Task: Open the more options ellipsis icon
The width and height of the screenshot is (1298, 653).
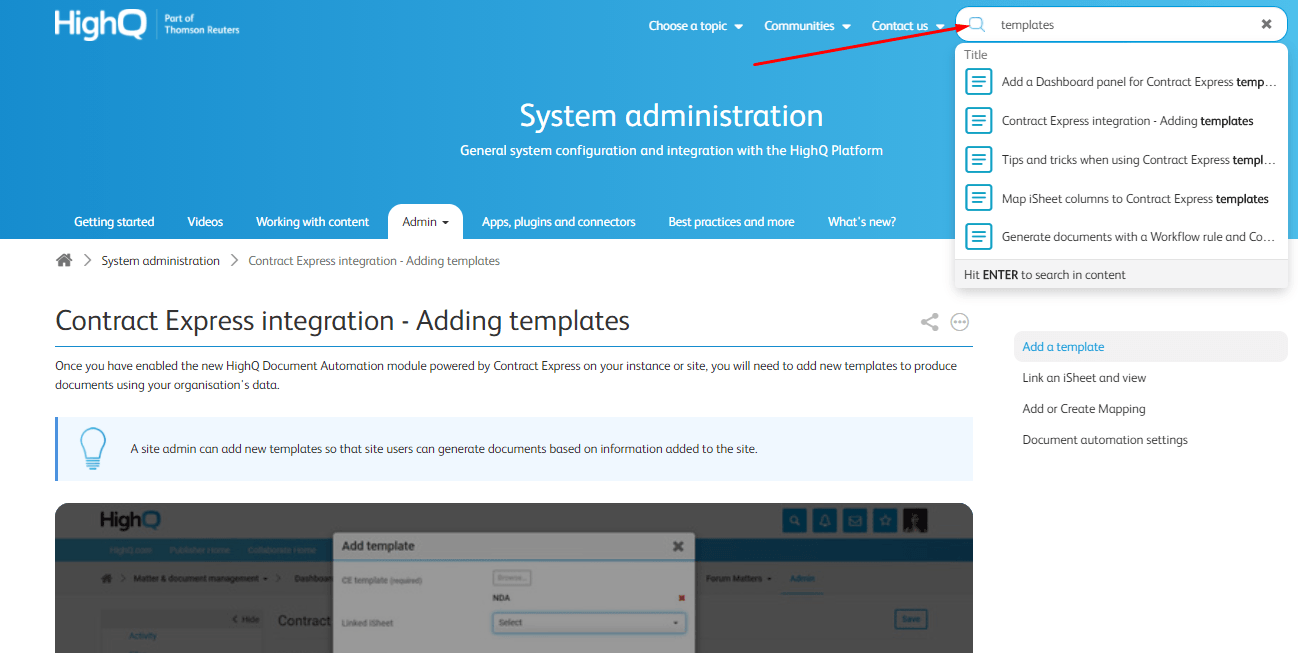Action: (x=960, y=322)
